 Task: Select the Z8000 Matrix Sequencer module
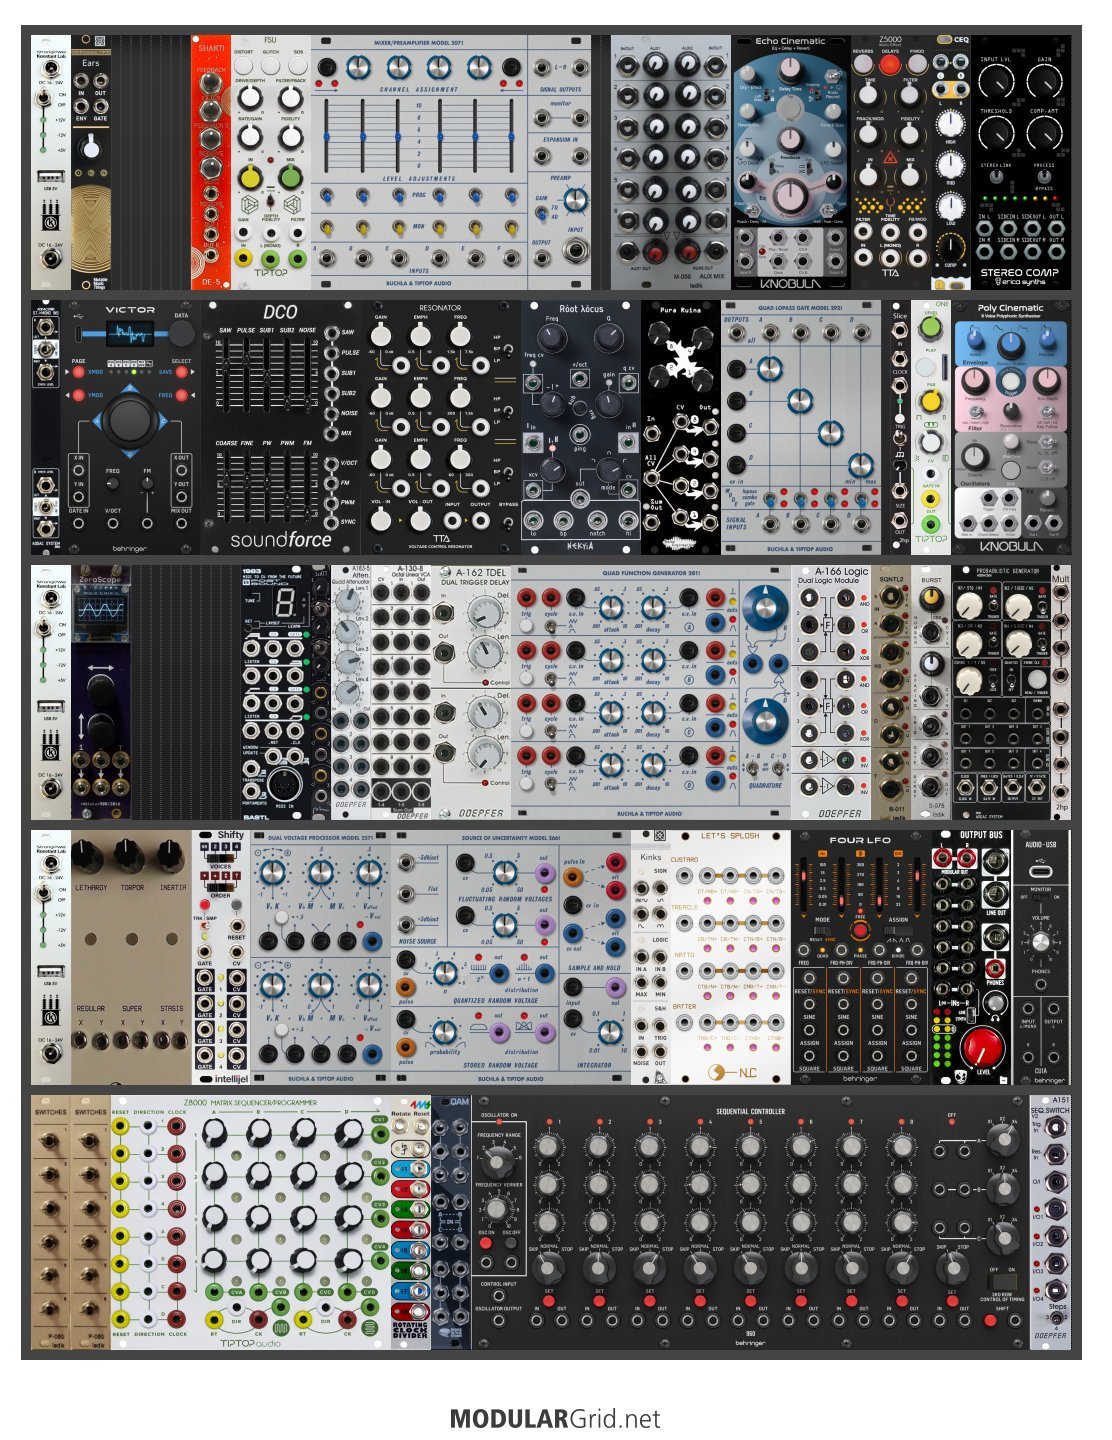[251, 1223]
